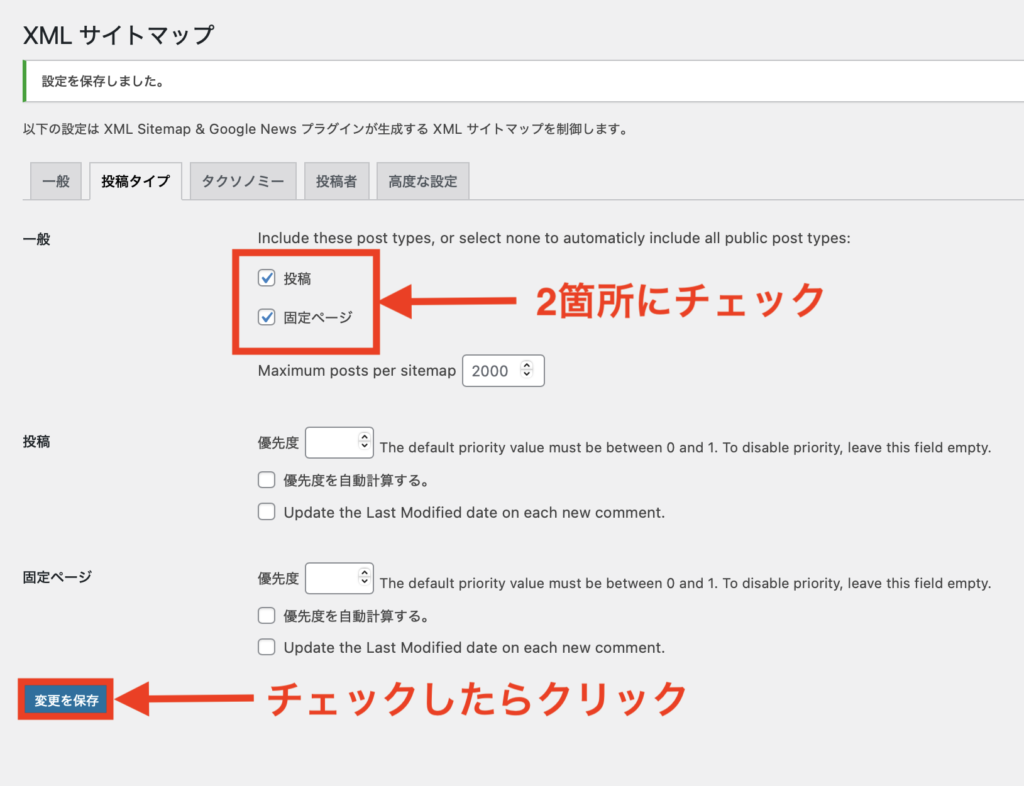Viewport: 1024px width, 786px height.
Task: Uncheck the 固定ページ post type checkbox
Action: [x=267, y=317]
